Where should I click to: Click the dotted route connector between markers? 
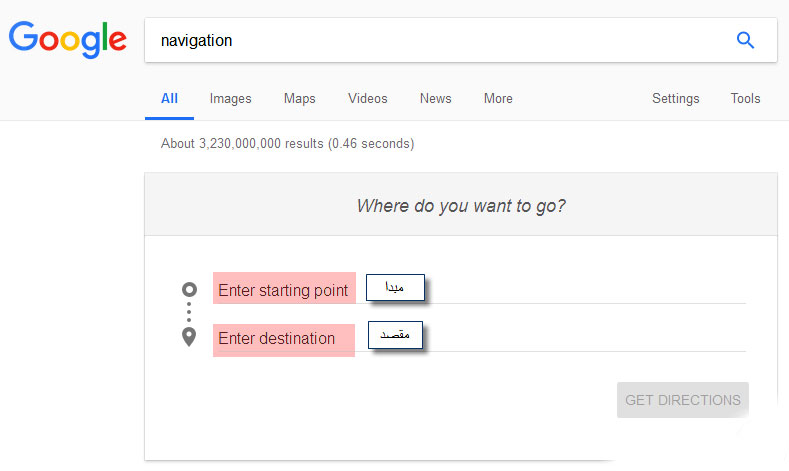point(189,313)
